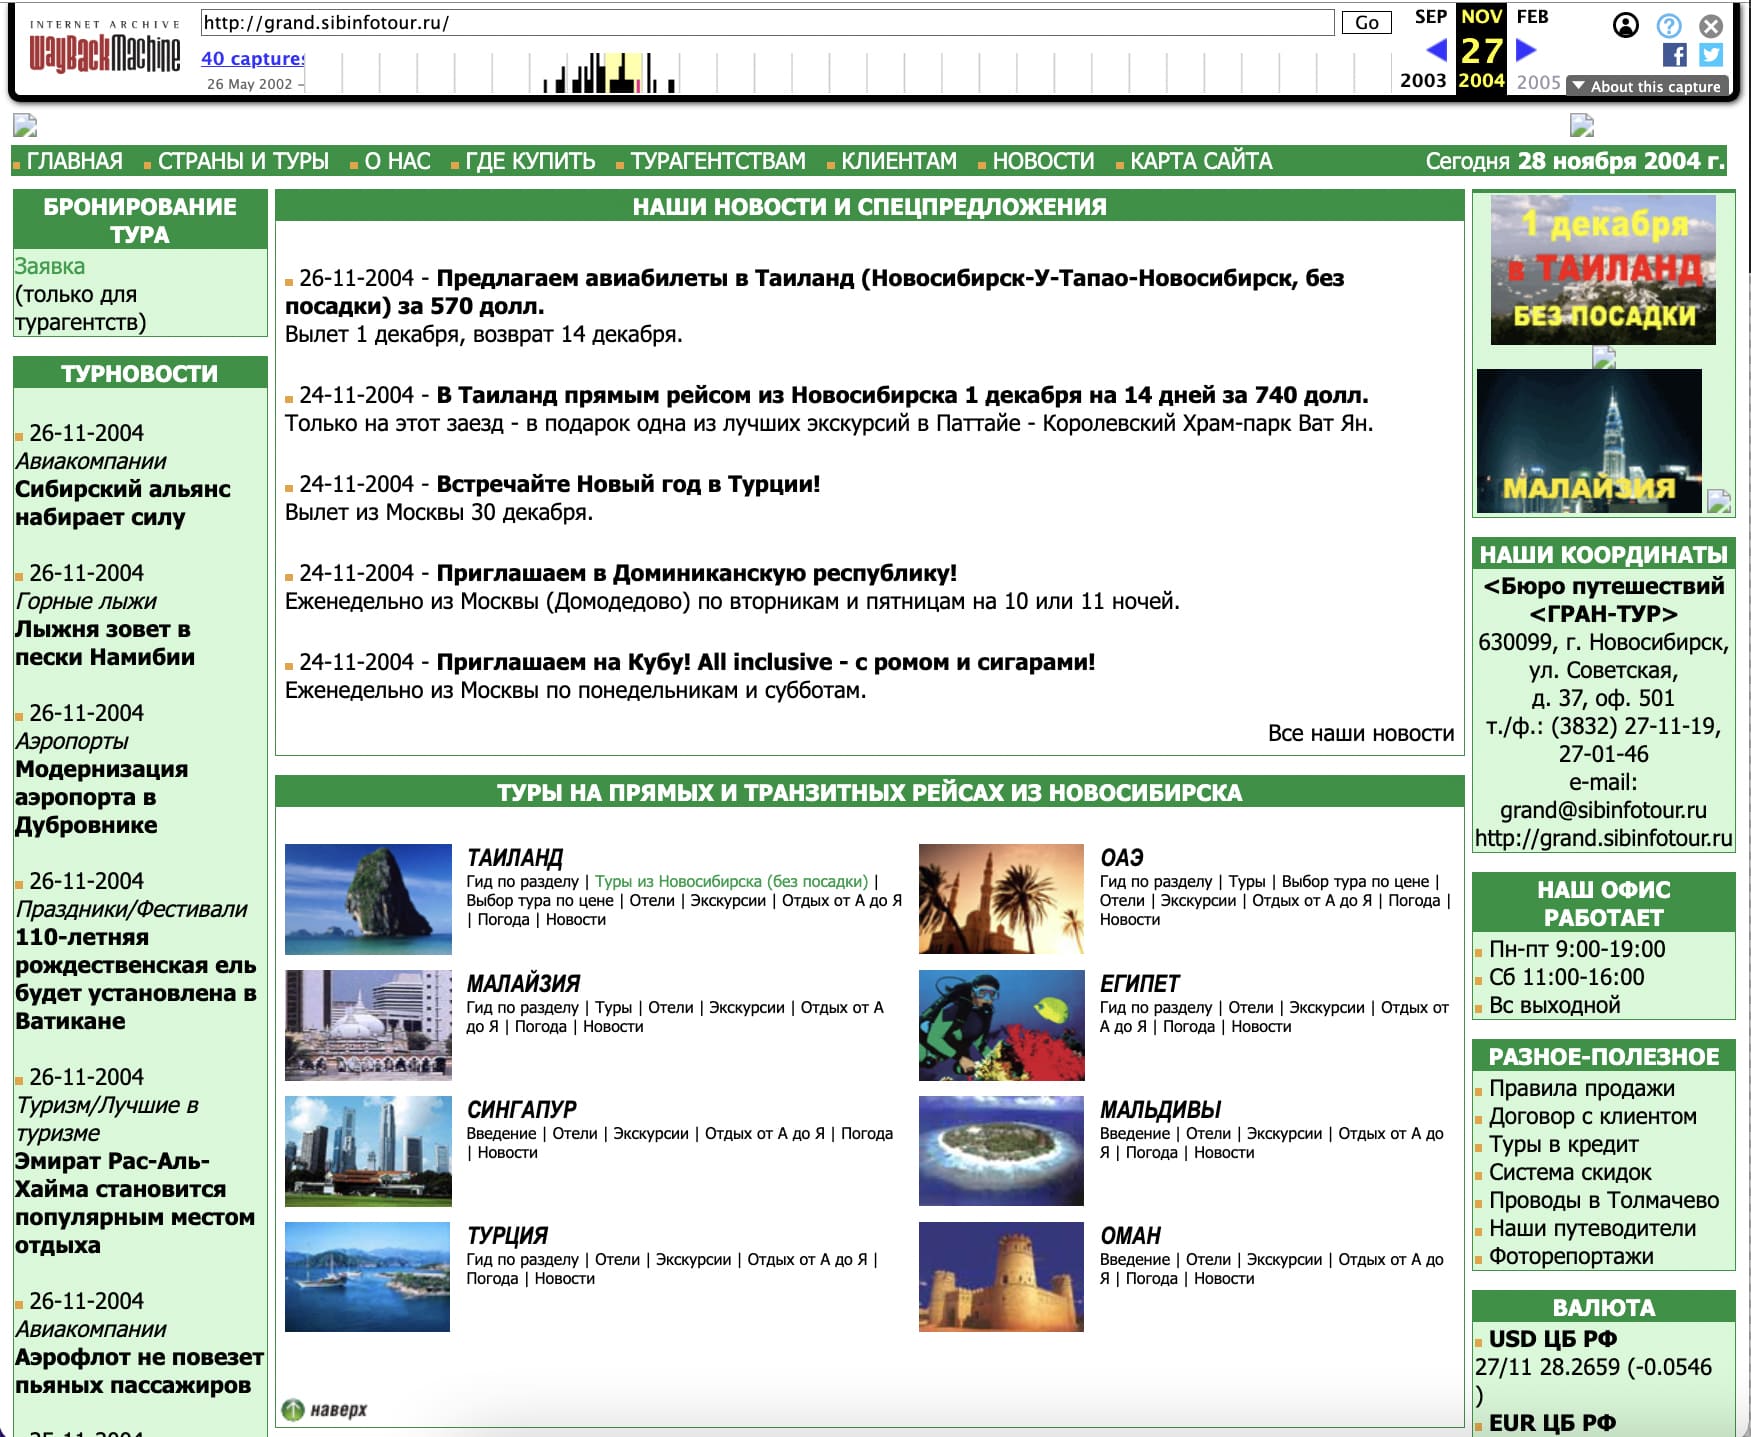Click the UAE palm sunset thumbnail
Image resolution: width=1751 pixels, height=1437 pixels.
(1001, 899)
